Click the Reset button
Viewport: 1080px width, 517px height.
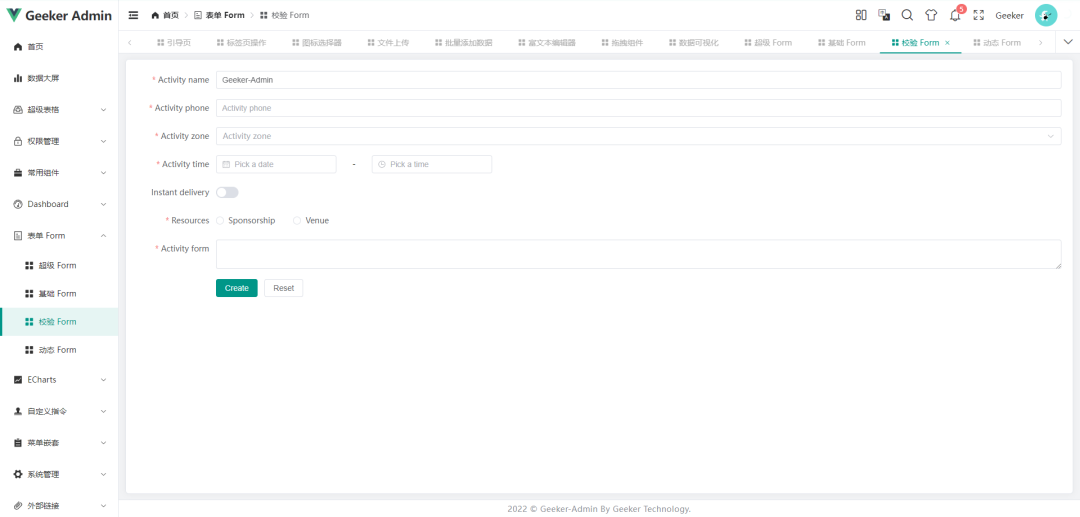pos(284,288)
